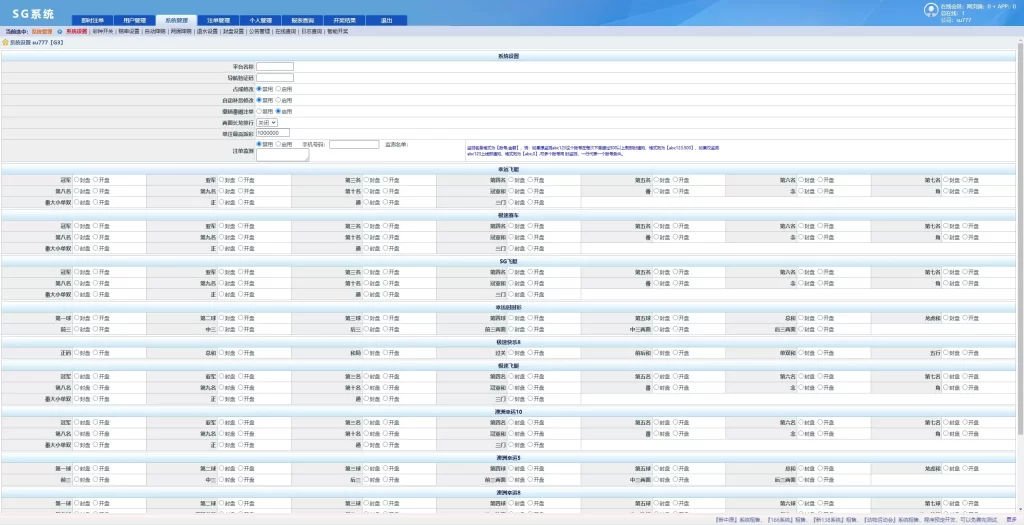Select 启用 radio for 注单监测
1024x525 pixels.
(x=279, y=144)
